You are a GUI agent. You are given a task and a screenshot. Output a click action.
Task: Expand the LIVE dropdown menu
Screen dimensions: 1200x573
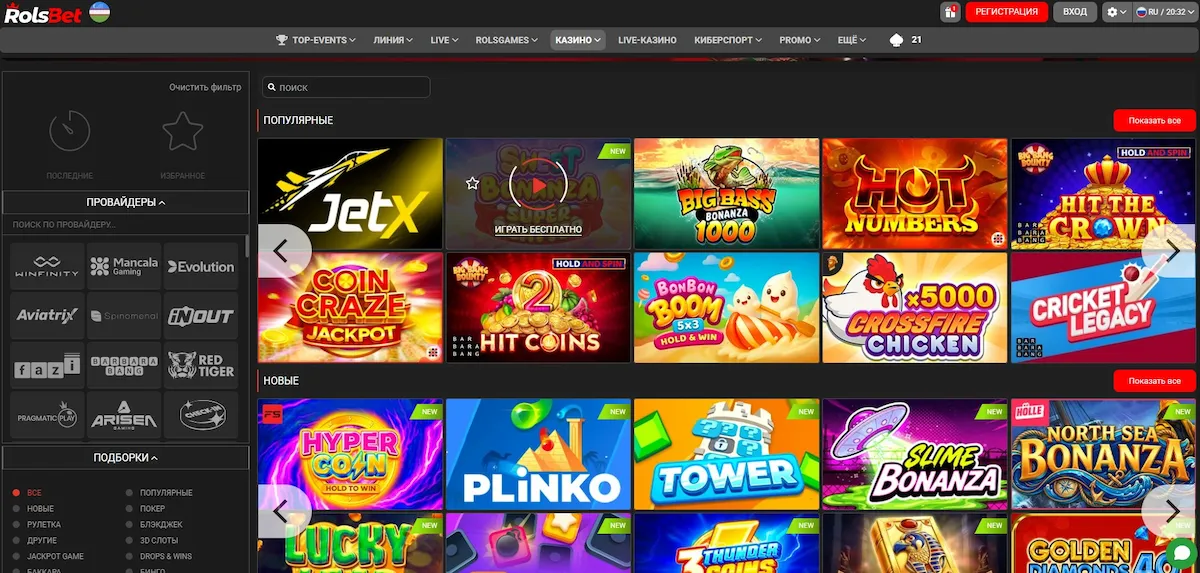(x=444, y=40)
